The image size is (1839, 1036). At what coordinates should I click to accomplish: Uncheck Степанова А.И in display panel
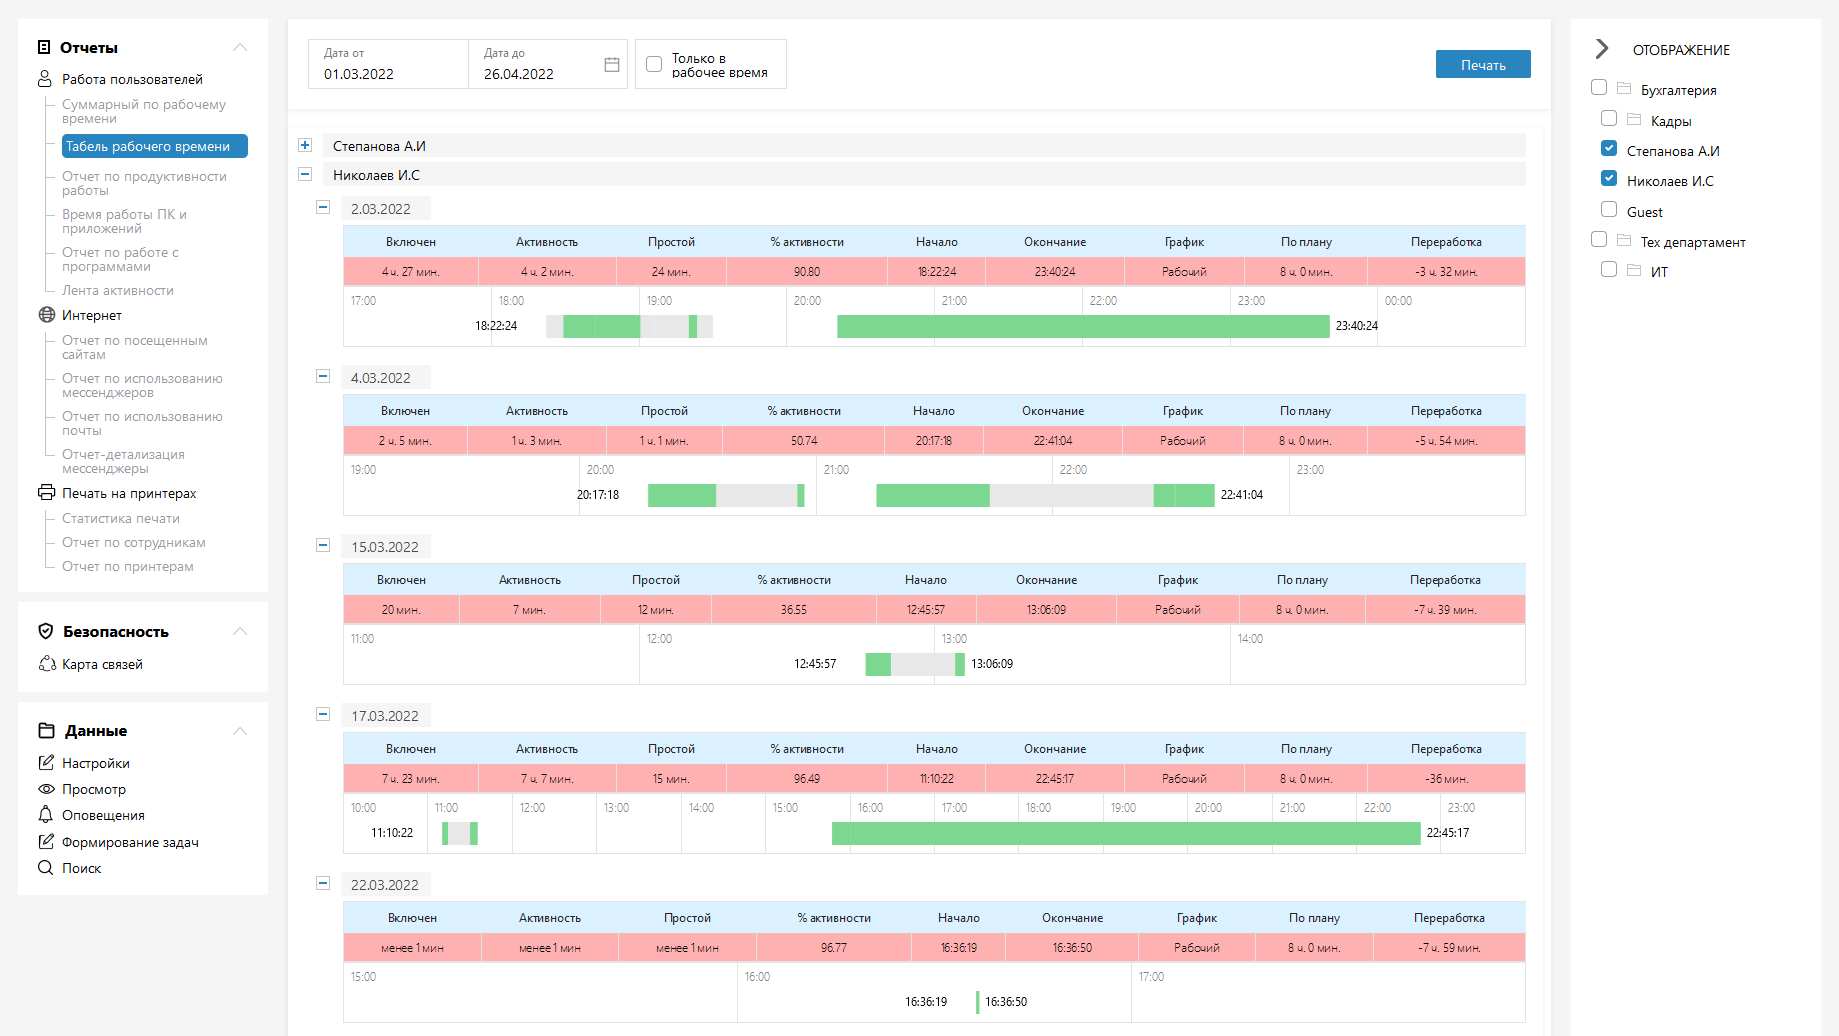point(1609,148)
